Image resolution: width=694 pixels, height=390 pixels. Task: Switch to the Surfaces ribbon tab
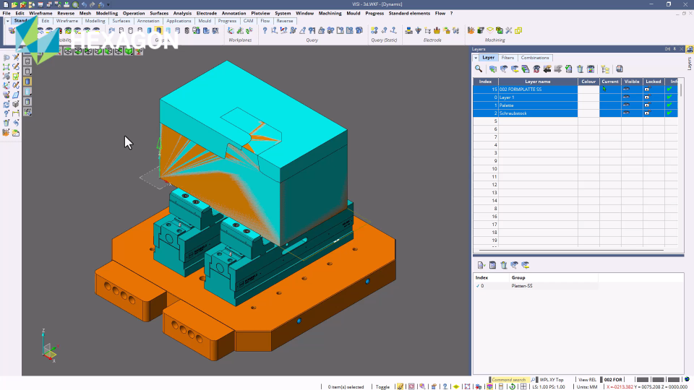121,21
